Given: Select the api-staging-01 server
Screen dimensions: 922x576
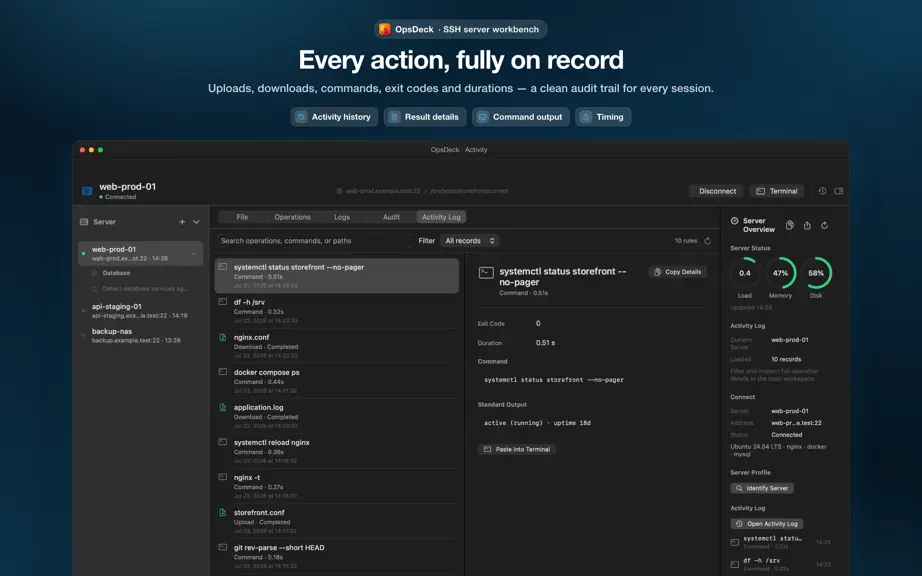Looking at the screenshot, I should 140,310.
